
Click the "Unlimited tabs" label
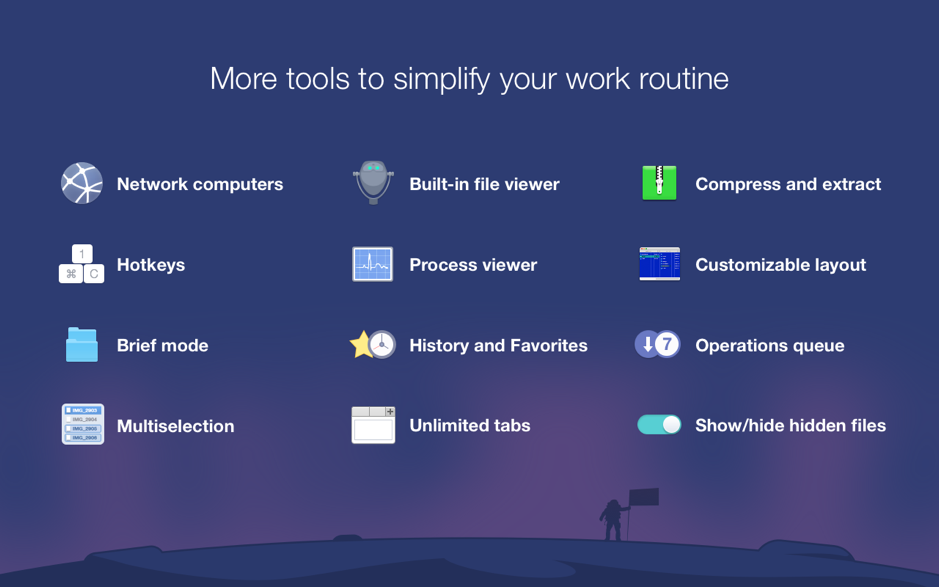tap(470, 425)
